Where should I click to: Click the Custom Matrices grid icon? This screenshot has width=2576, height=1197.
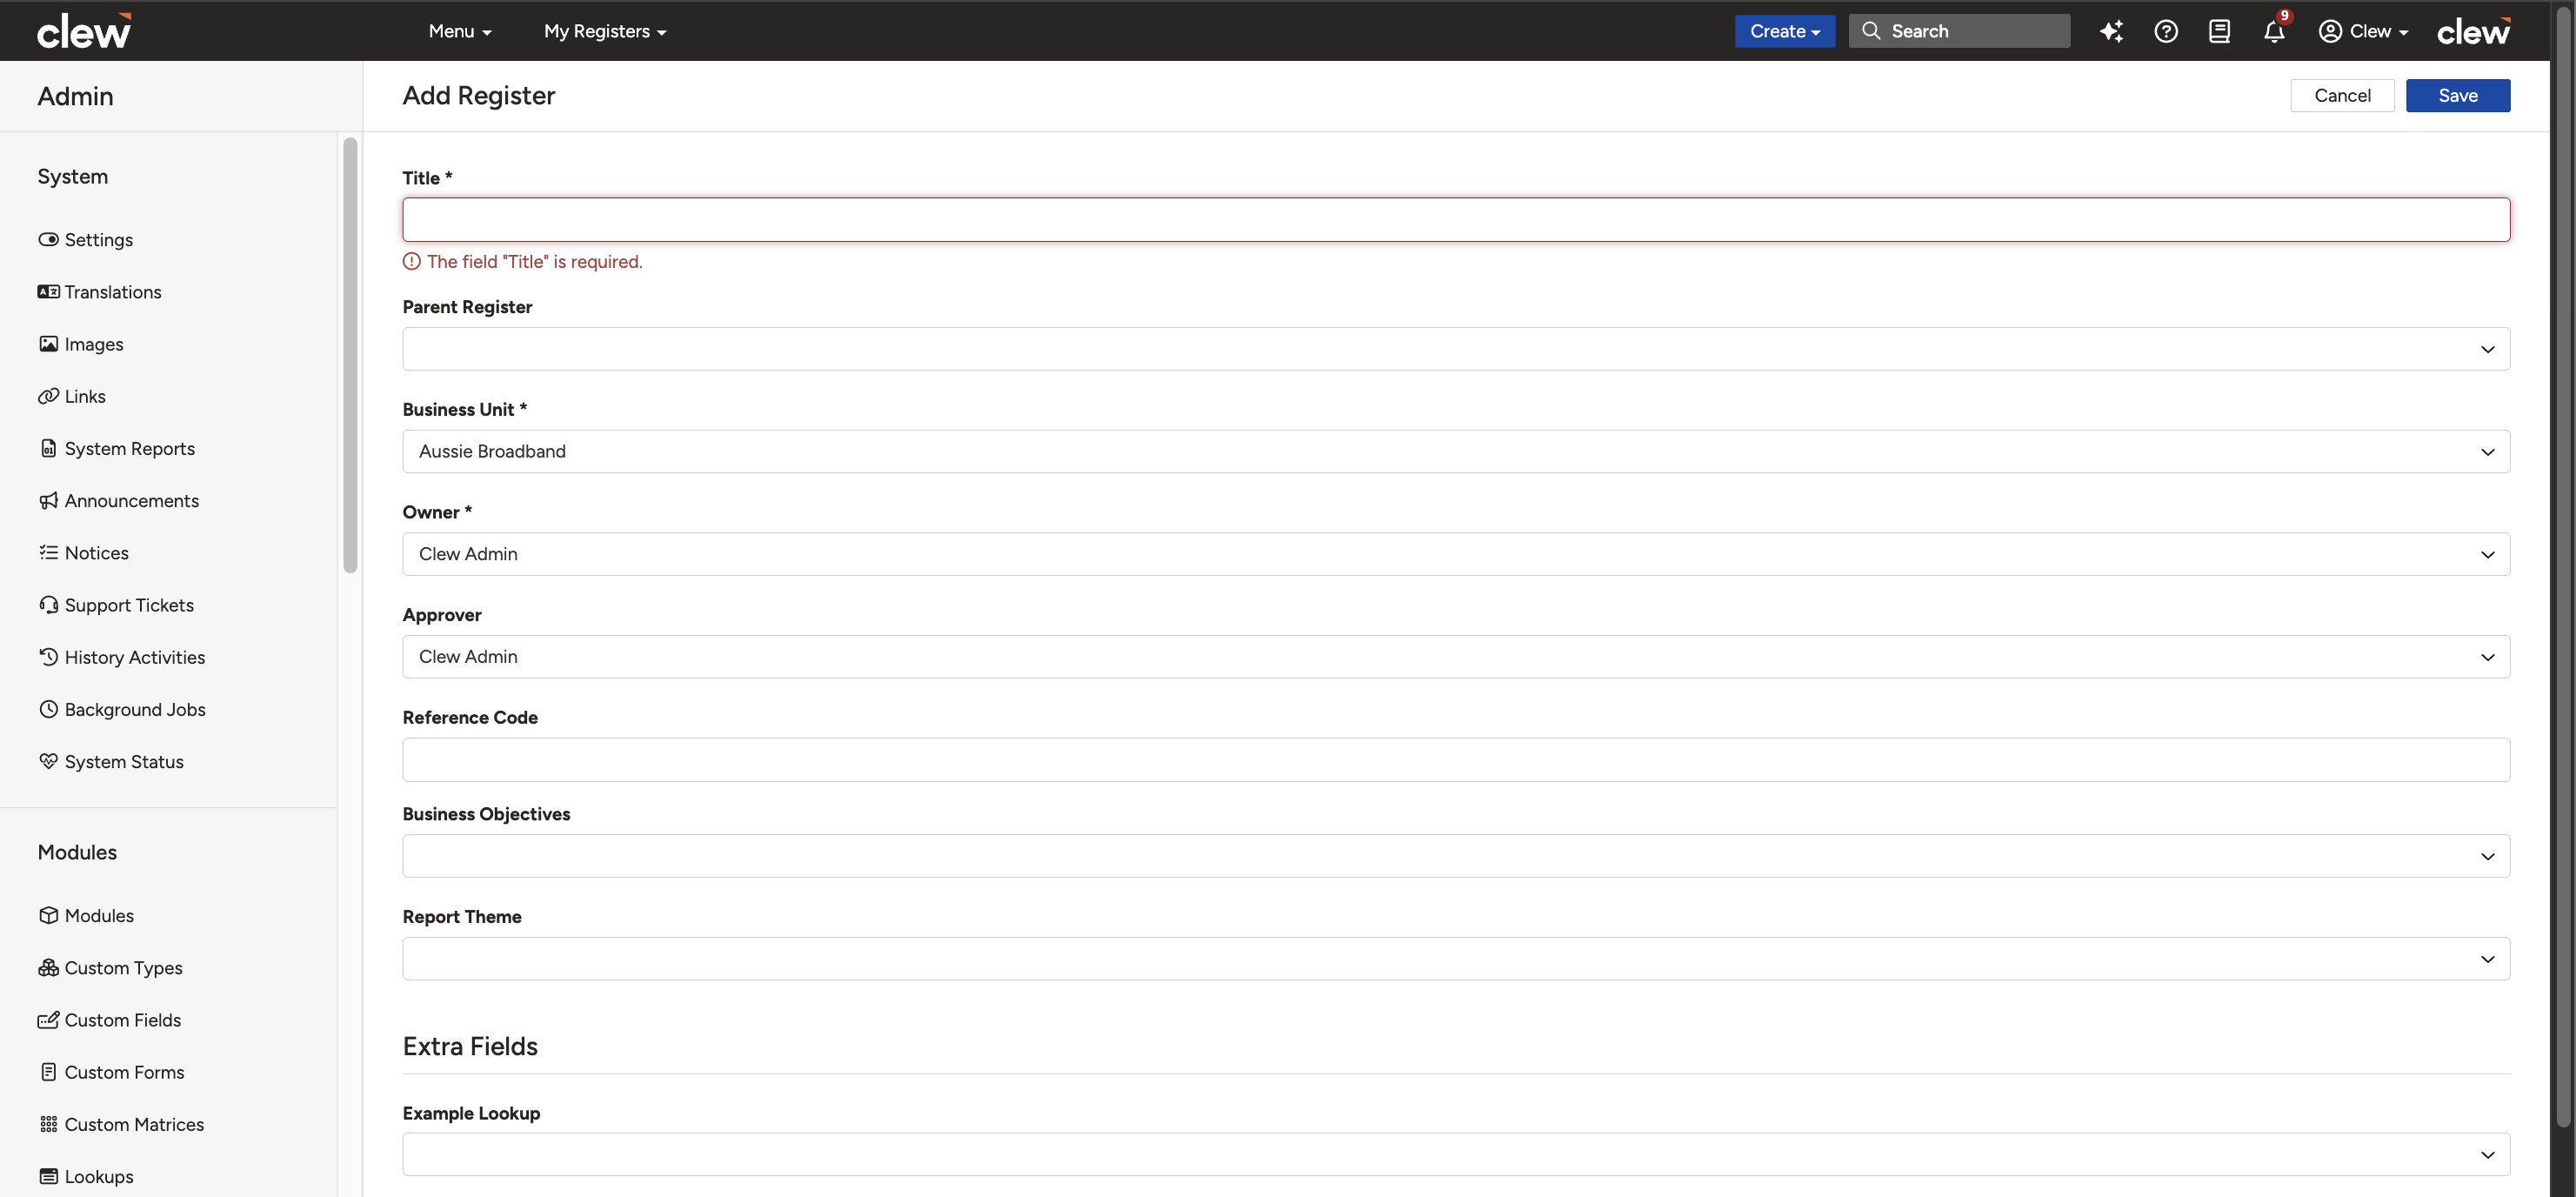click(x=48, y=1124)
